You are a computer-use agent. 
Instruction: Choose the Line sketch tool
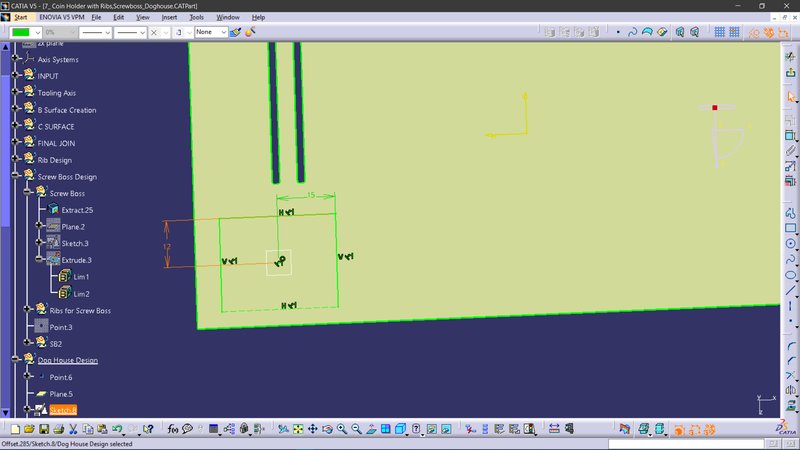point(790,291)
